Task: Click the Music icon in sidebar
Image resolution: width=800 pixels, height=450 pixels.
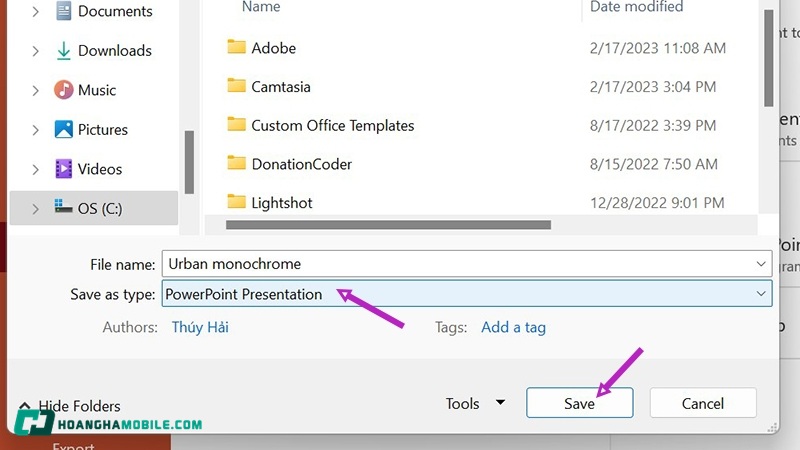Action: click(x=63, y=90)
